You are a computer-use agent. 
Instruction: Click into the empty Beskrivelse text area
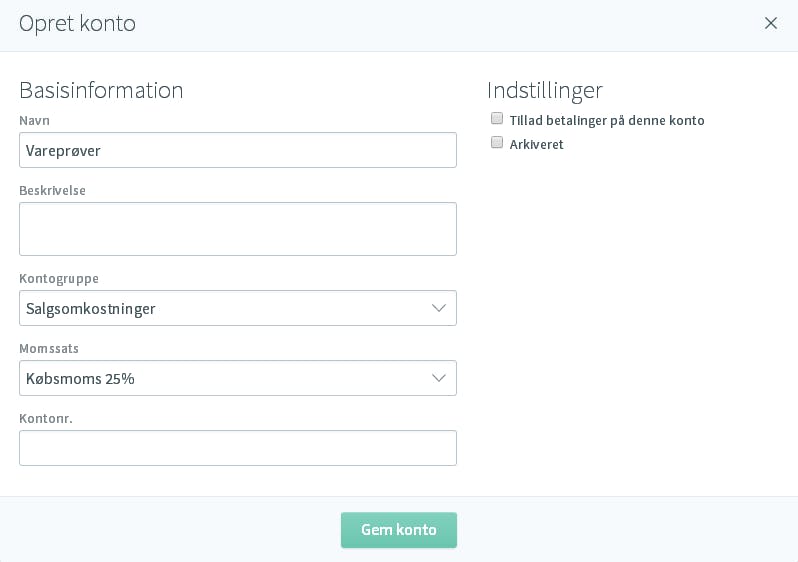(238, 229)
